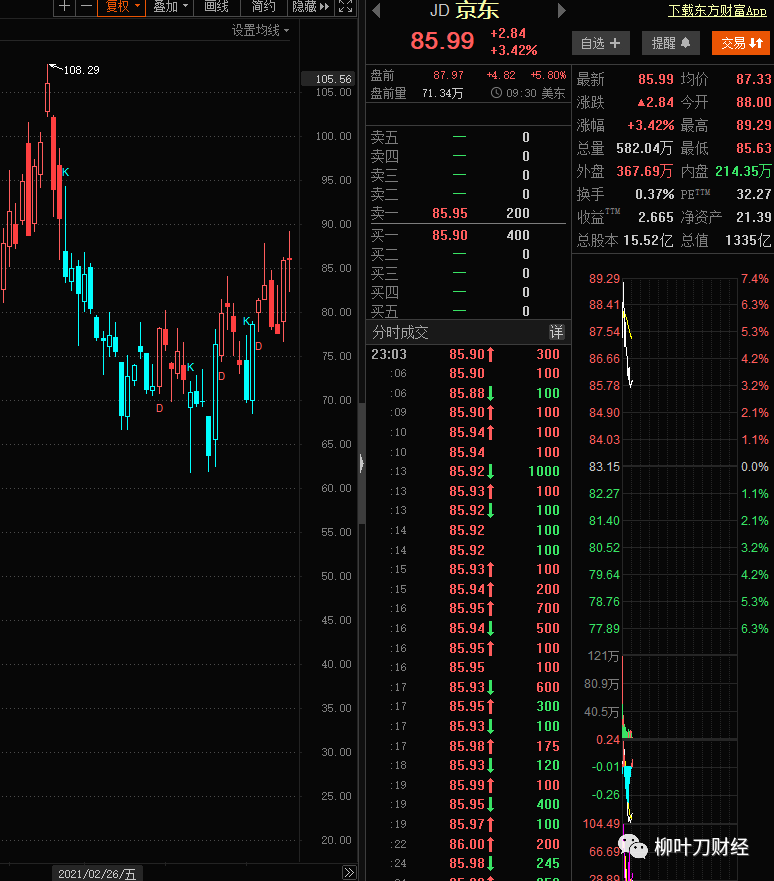Click the trade row with volume 1000

467,471
